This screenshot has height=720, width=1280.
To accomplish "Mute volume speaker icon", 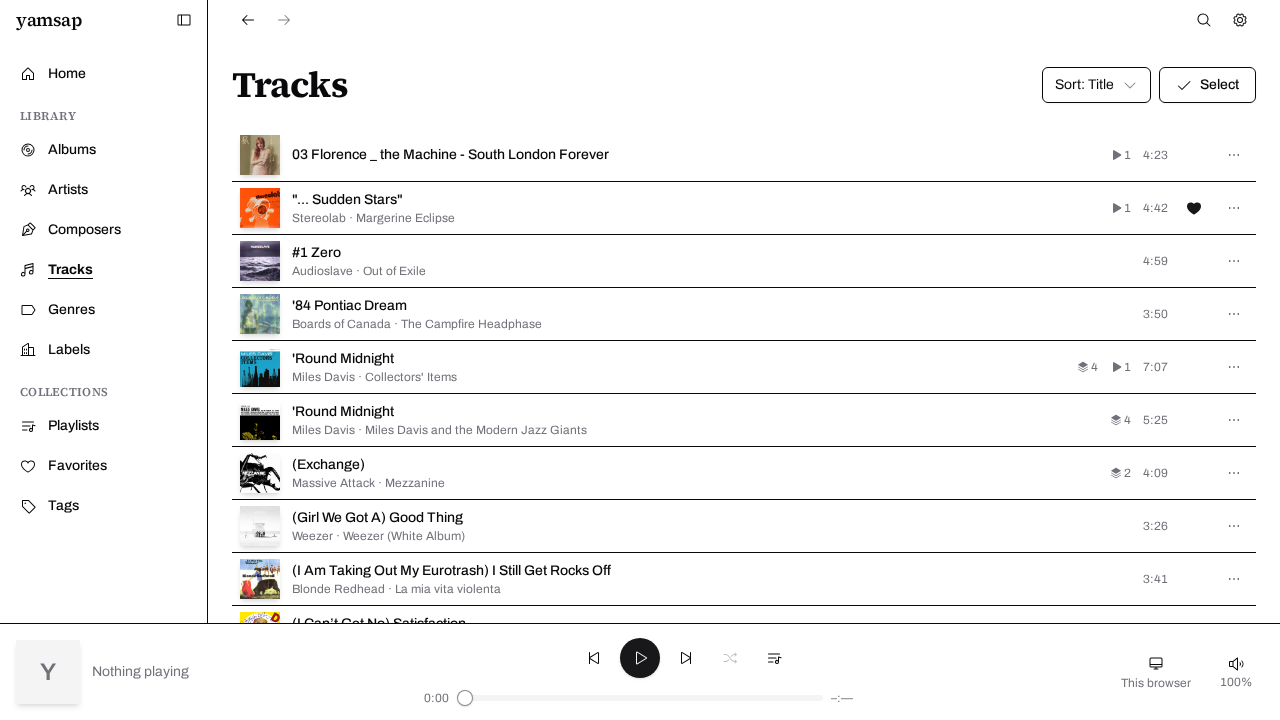I will pyautogui.click(x=1236, y=664).
